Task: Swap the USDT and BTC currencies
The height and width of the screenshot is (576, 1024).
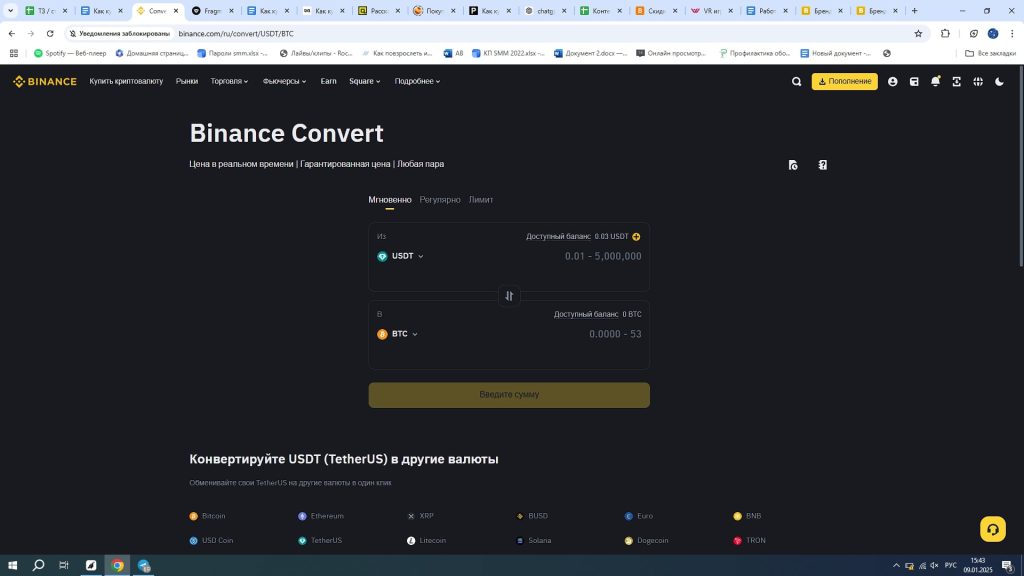Action: [509, 296]
